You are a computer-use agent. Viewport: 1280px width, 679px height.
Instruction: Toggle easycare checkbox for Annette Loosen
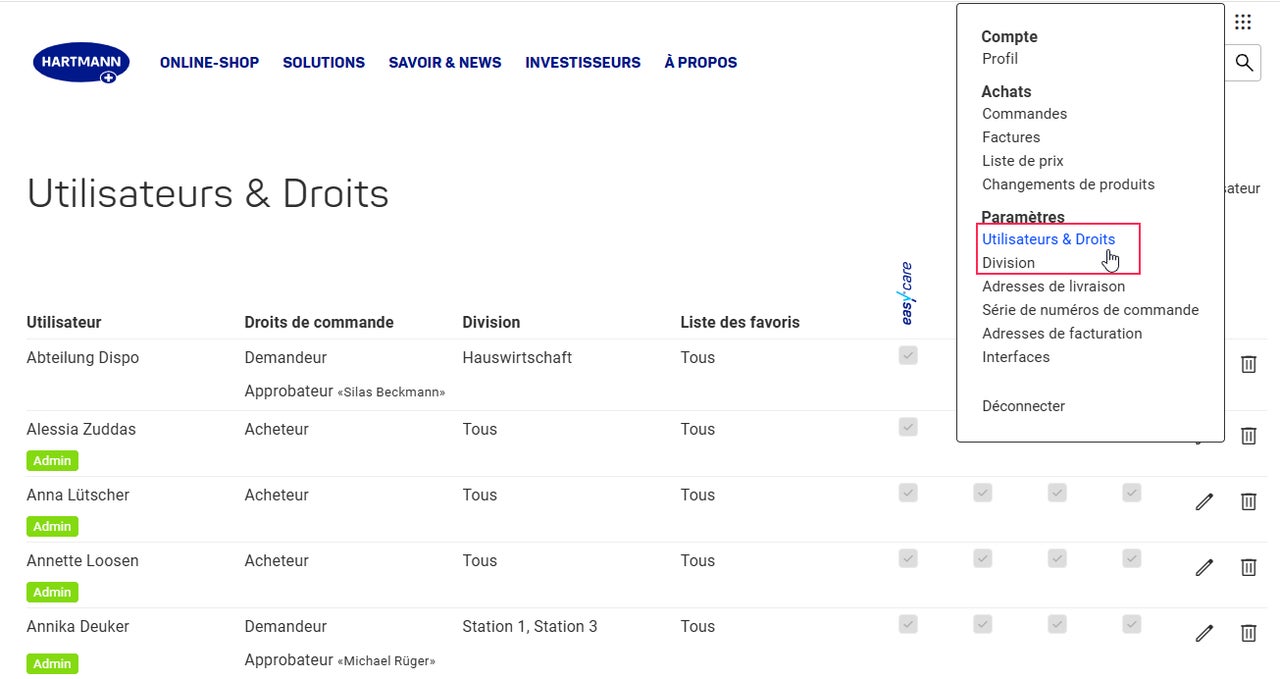[x=908, y=558]
